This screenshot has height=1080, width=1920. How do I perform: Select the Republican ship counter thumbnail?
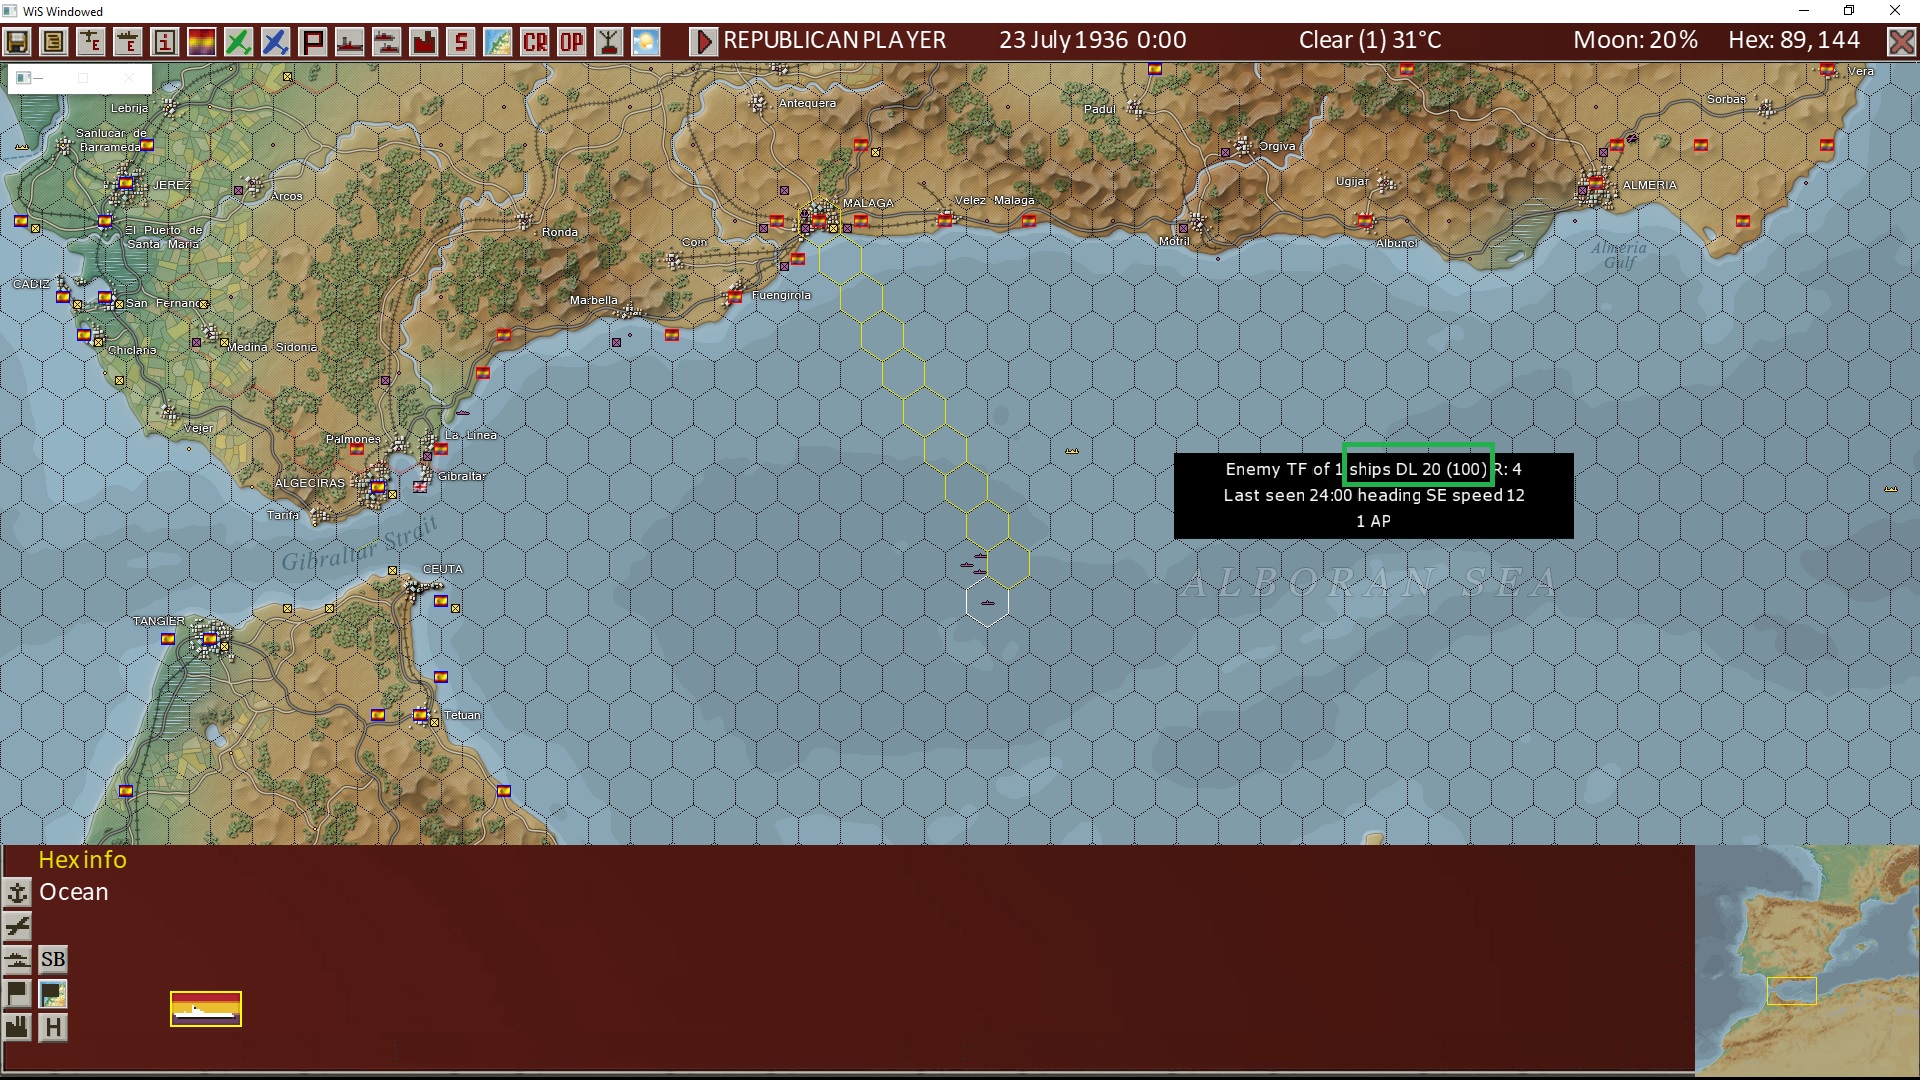205,1009
